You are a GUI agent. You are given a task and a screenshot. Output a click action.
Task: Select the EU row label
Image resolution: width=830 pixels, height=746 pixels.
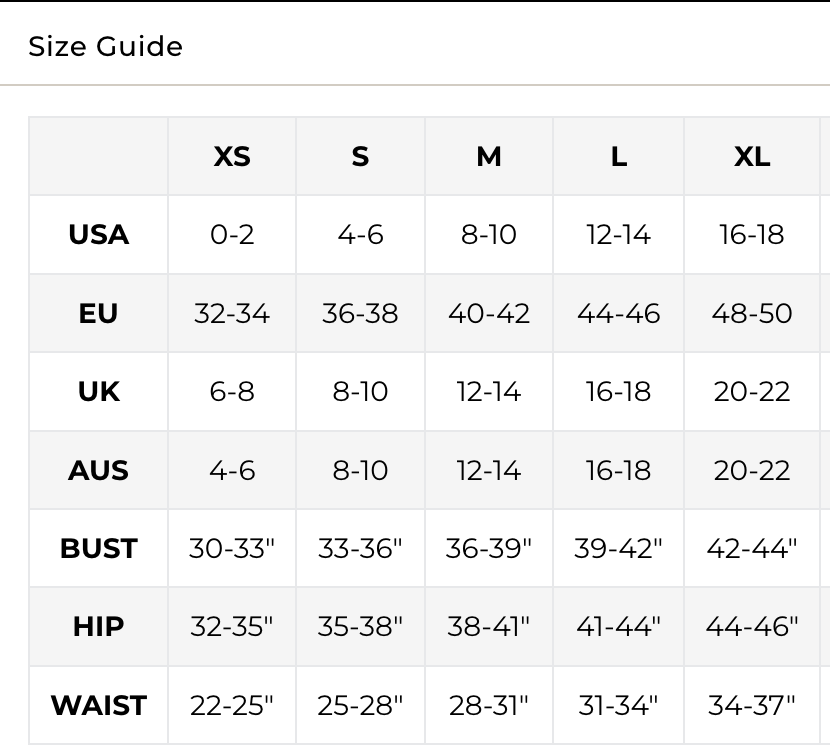[x=98, y=314]
